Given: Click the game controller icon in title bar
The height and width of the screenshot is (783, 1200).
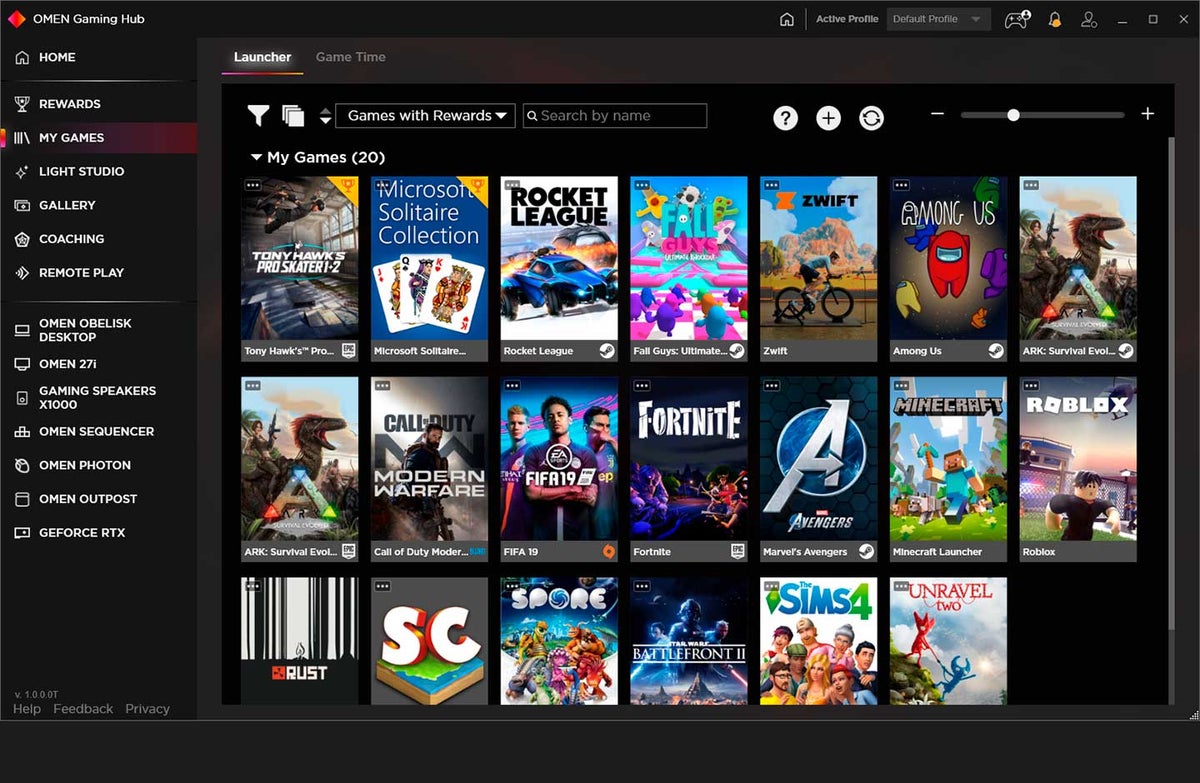Looking at the screenshot, I should [x=1016, y=19].
